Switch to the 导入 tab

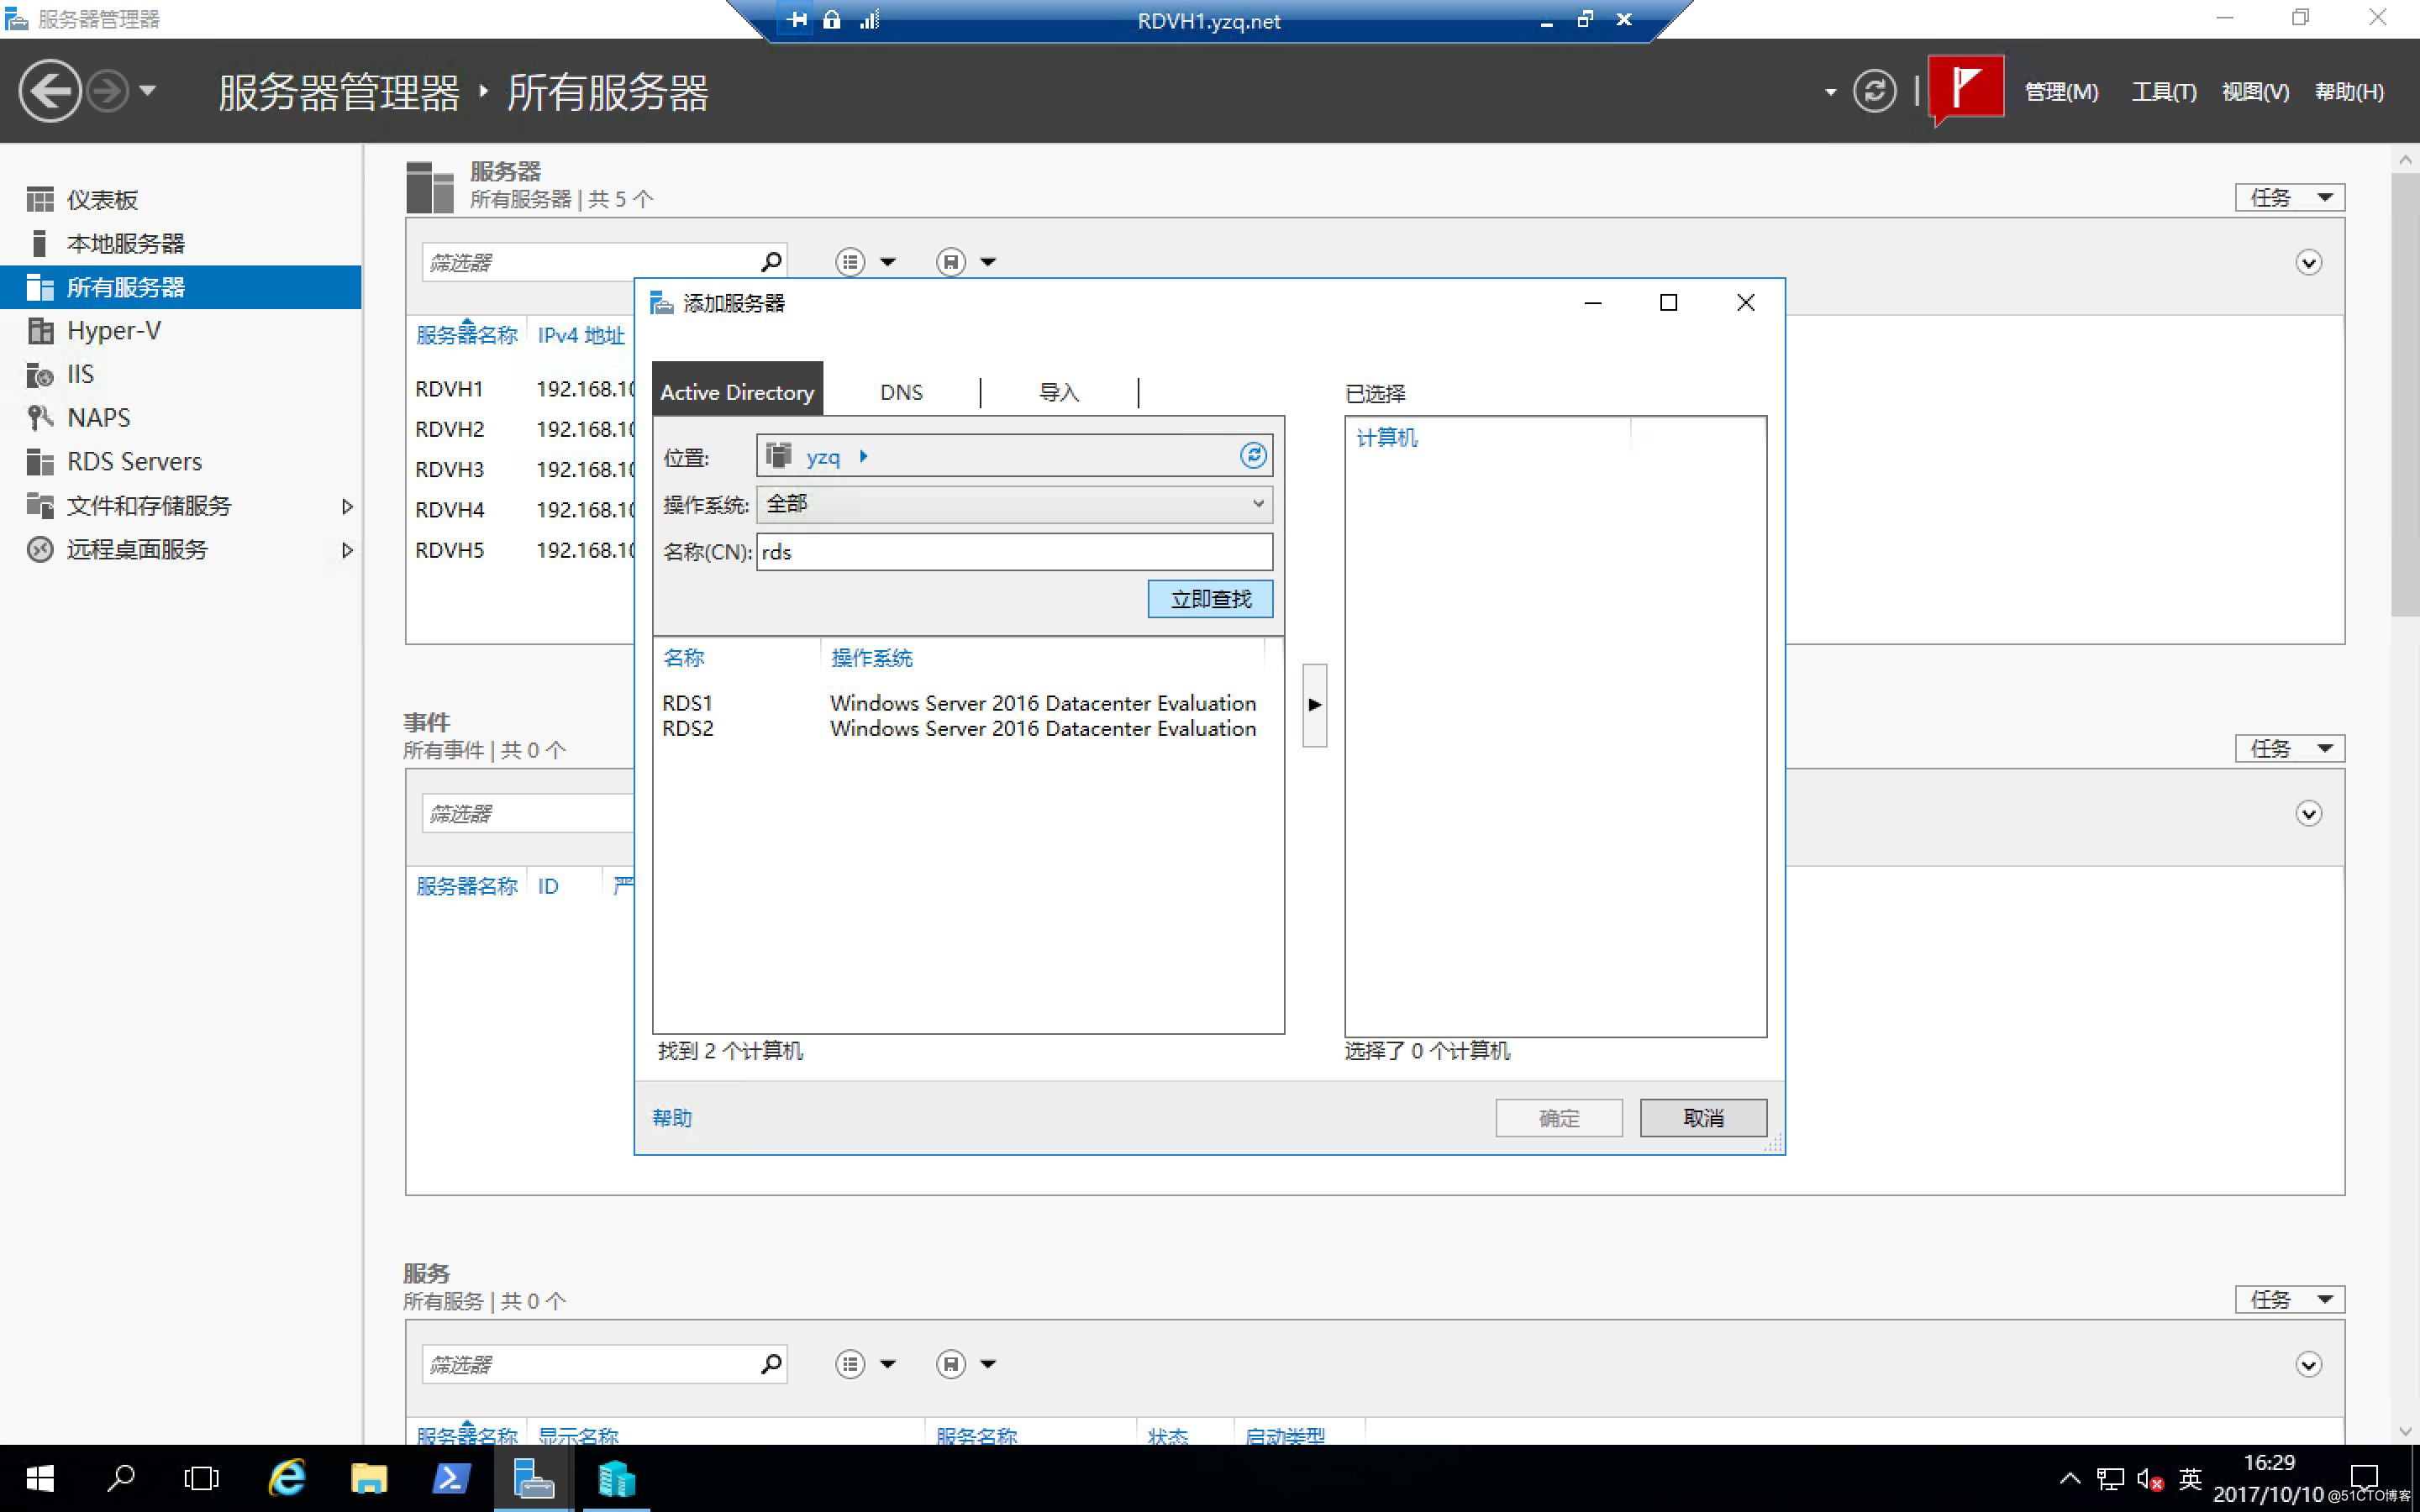coord(1059,392)
